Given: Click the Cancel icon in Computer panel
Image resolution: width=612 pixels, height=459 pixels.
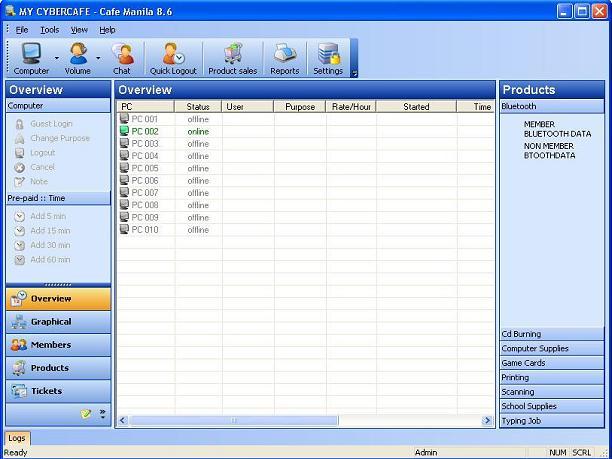Looking at the screenshot, I should coord(19,167).
